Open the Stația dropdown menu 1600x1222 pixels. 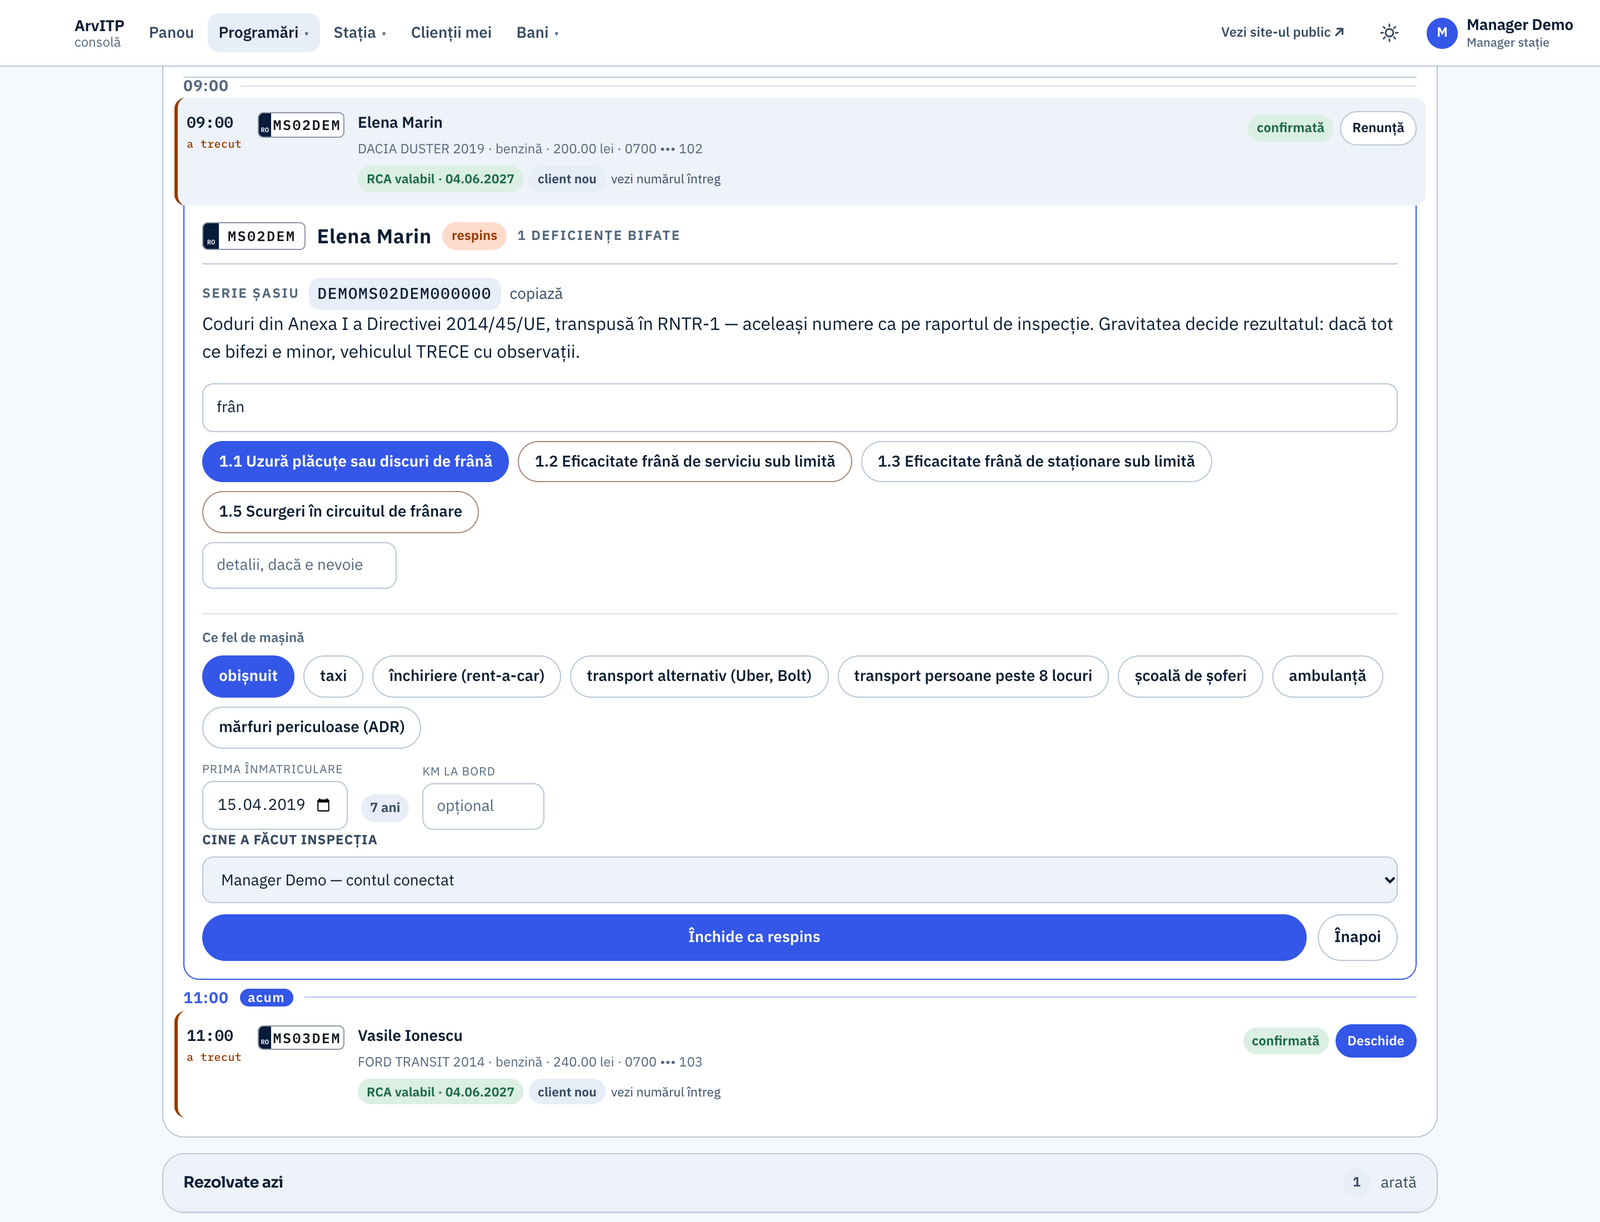tap(360, 33)
